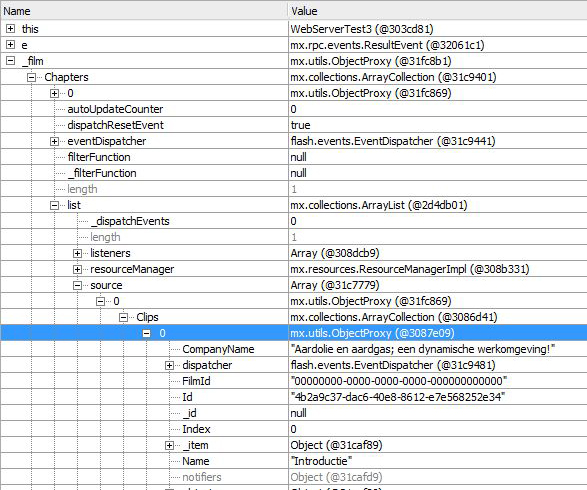This screenshot has width=587, height=490.
Task: Click the Name column header
Action: click(144, 11)
